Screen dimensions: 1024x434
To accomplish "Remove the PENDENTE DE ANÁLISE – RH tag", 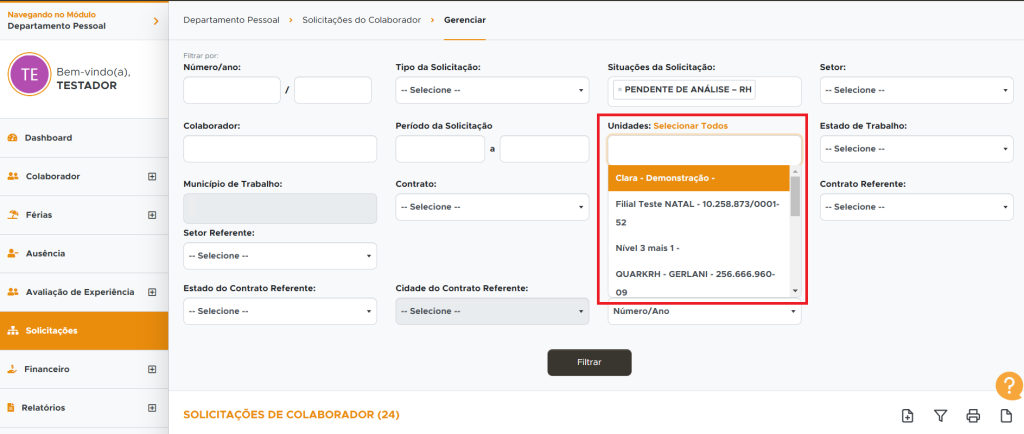I will pos(620,90).
